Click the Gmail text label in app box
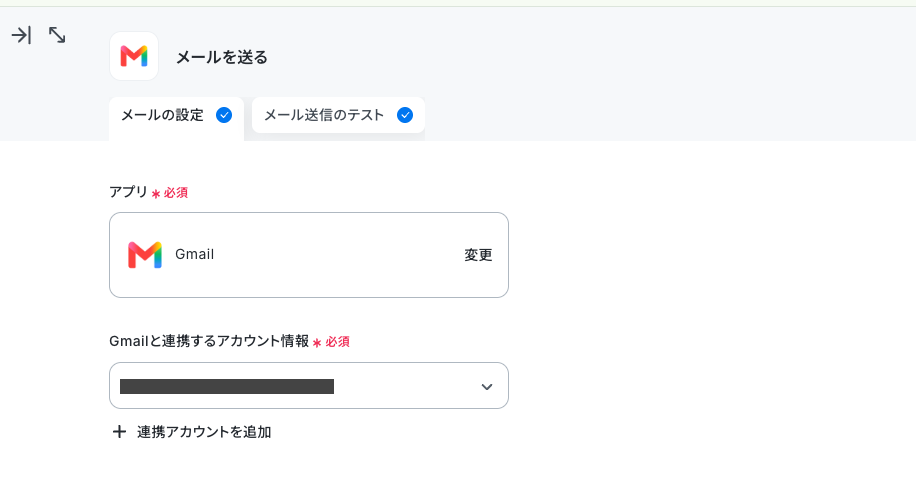This screenshot has width=916, height=491. coord(195,254)
